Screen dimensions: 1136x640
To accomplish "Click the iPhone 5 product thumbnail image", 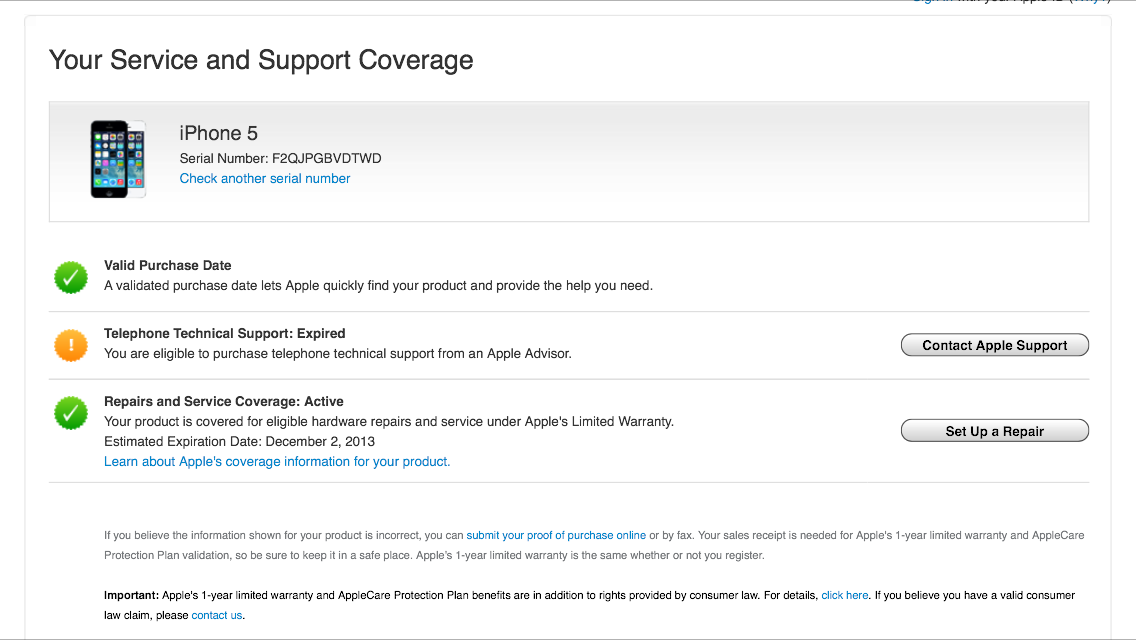I will point(118,159).
